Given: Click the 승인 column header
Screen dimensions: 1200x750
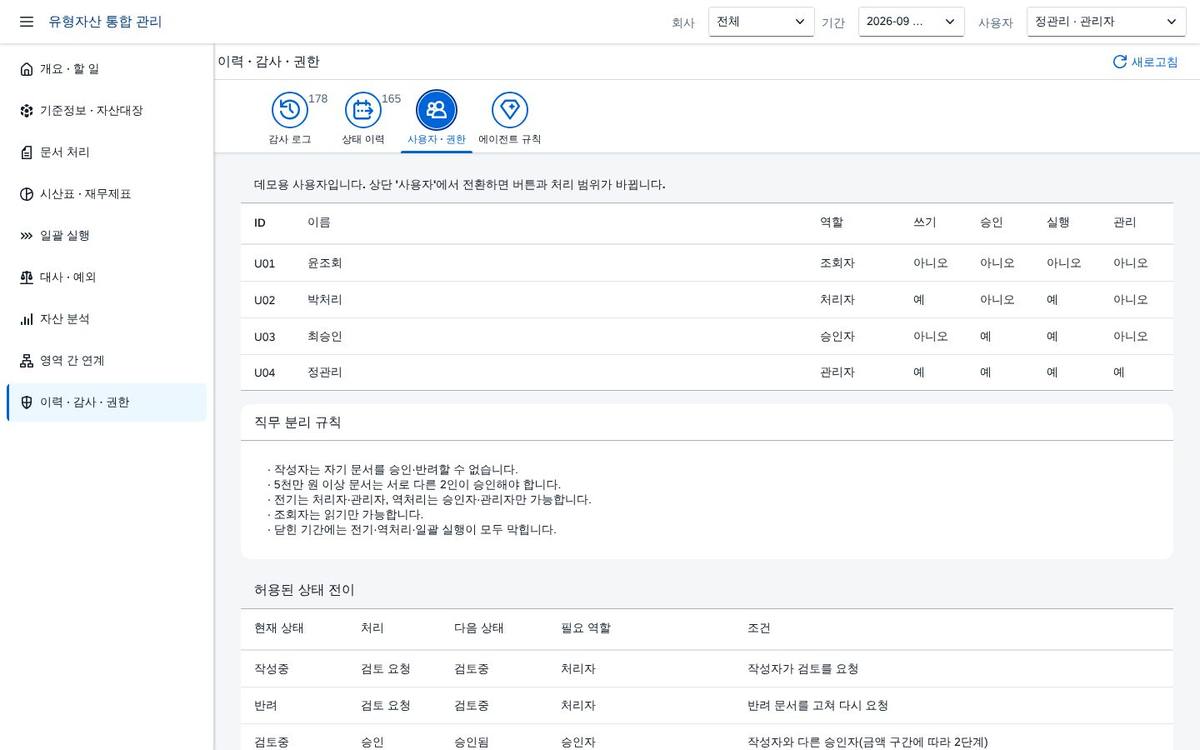Looking at the screenshot, I should pyautogui.click(x=991, y=223).
